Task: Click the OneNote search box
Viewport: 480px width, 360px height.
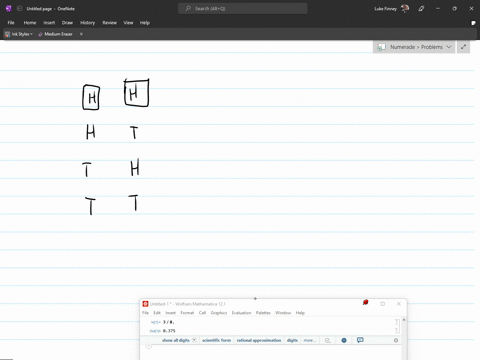Action: (x=243, y=9)
